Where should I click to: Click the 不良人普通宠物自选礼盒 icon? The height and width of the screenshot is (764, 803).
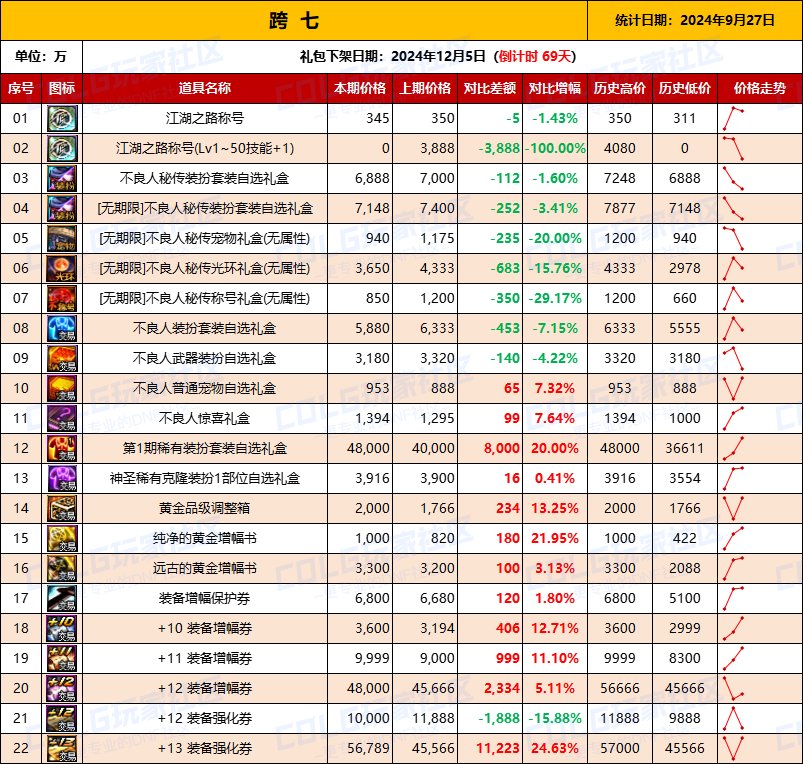tap(62, 388)
